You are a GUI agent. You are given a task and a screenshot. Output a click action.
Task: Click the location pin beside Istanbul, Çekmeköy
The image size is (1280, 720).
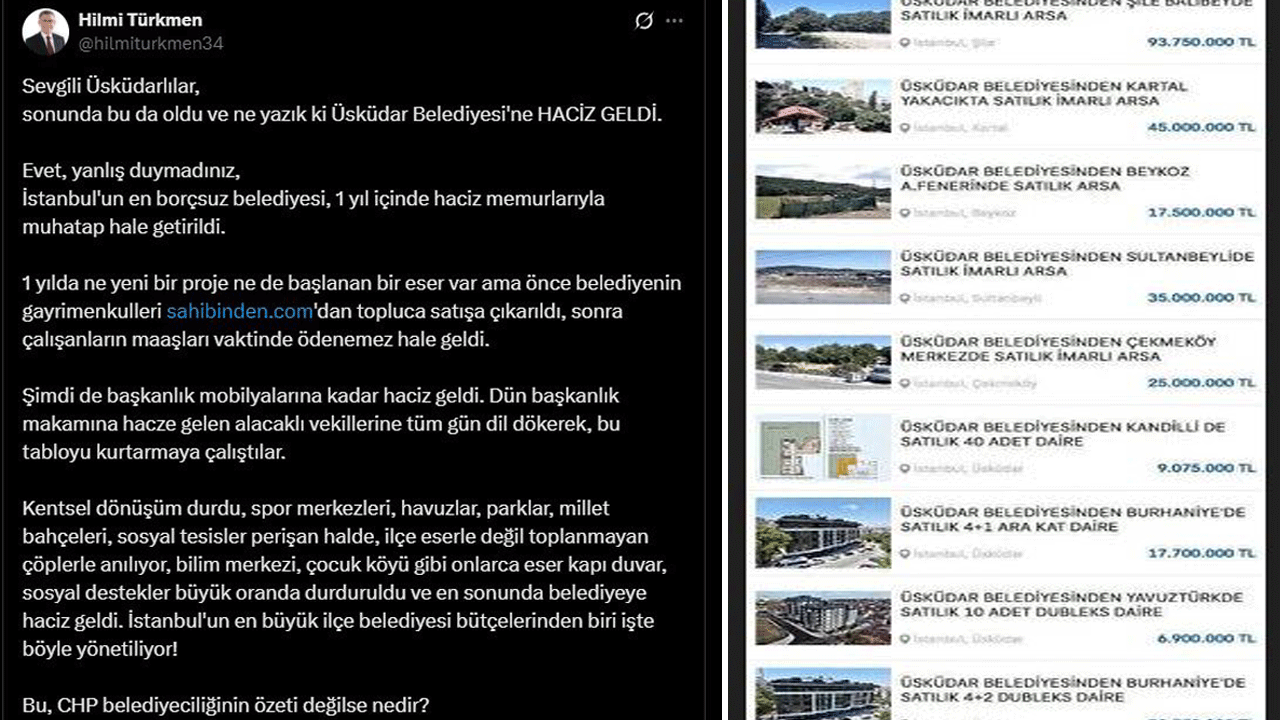point(905,383)
